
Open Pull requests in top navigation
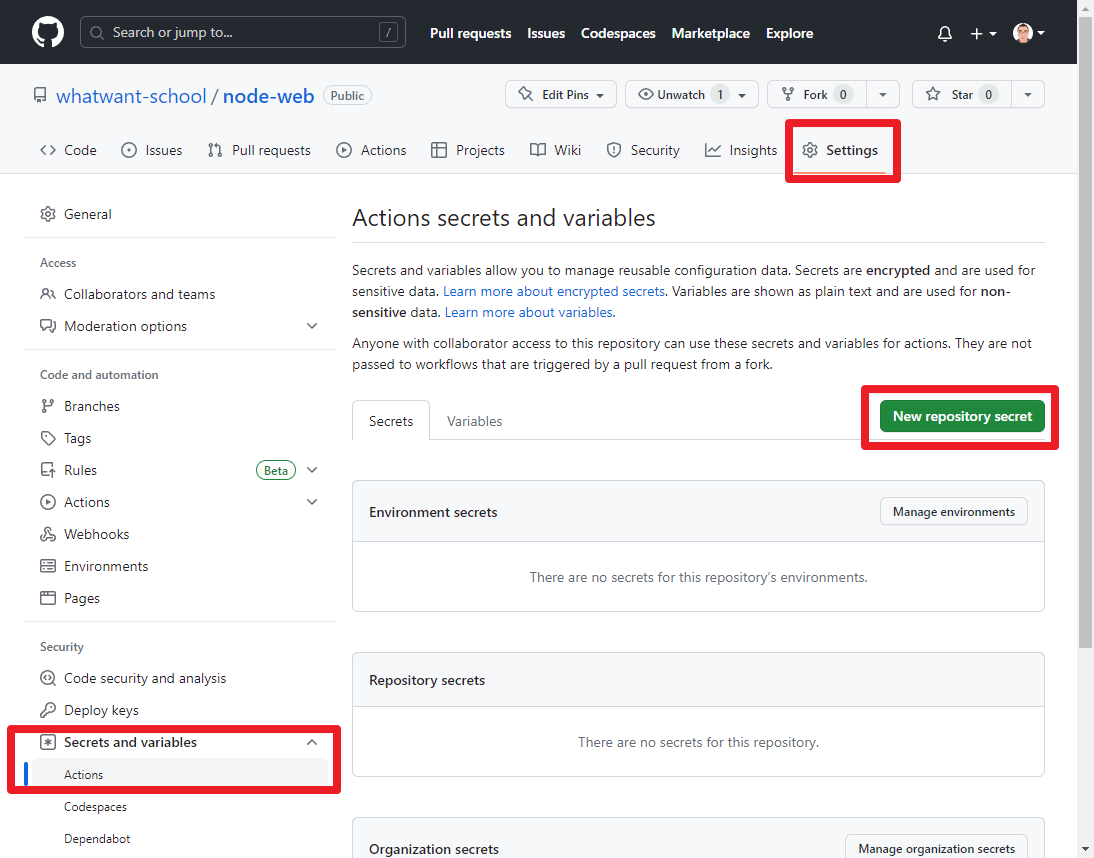click(x=470, y=33)
